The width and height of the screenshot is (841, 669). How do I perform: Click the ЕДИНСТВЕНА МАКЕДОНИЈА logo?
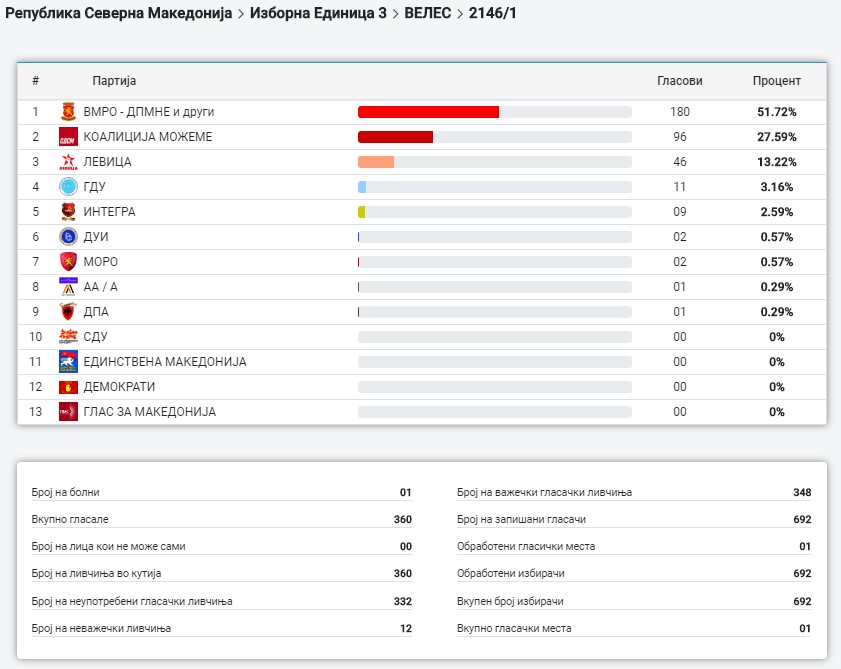pyautogui.click(x=68, y=362)
